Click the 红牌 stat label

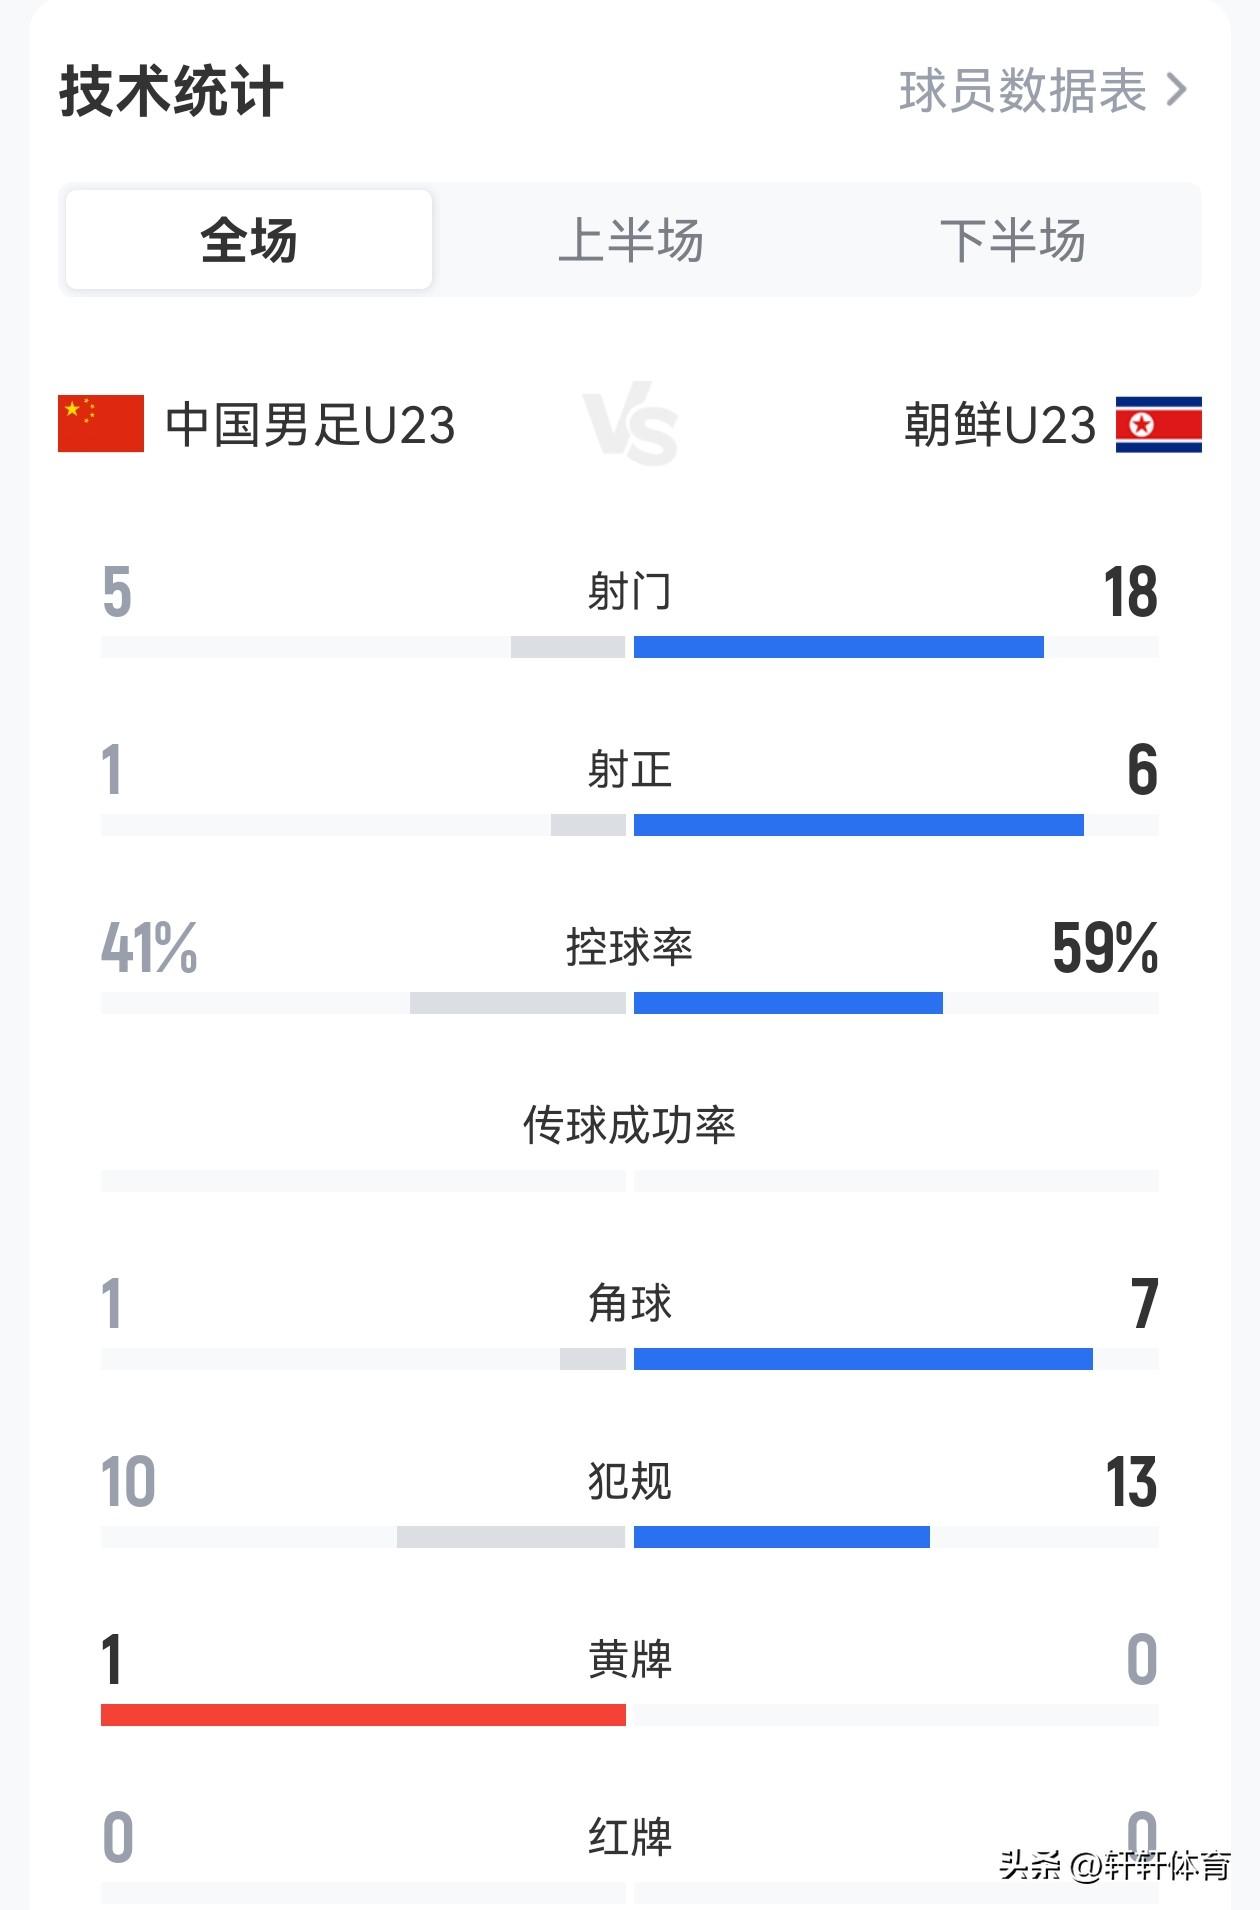[x=630, y=1833]
